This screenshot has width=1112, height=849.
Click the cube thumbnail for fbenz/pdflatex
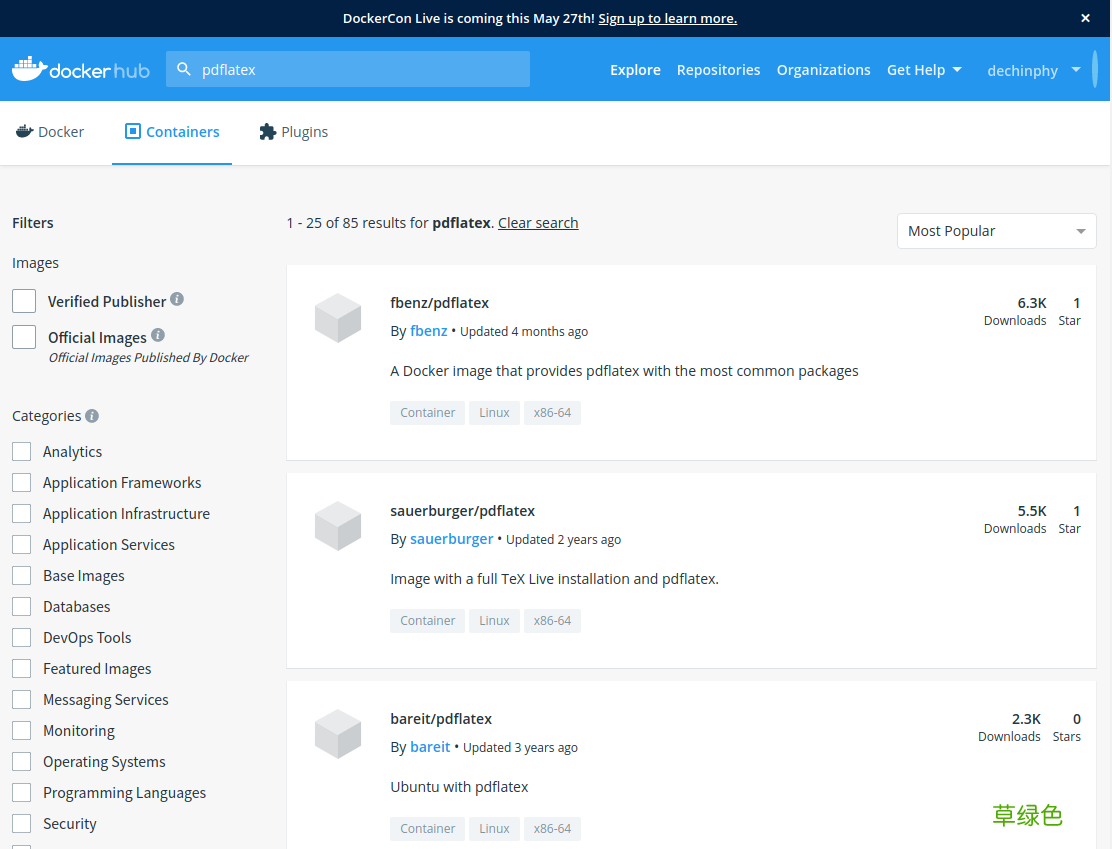coord(337,318)
